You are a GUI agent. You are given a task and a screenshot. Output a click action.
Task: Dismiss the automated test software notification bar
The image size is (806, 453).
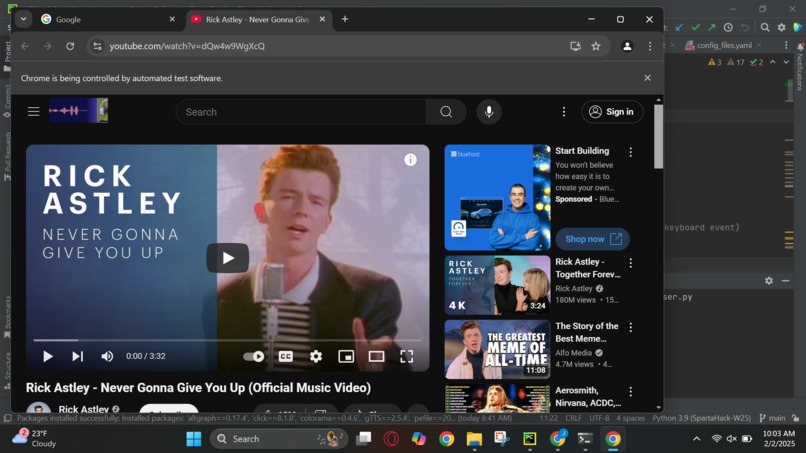click(648, 78)
